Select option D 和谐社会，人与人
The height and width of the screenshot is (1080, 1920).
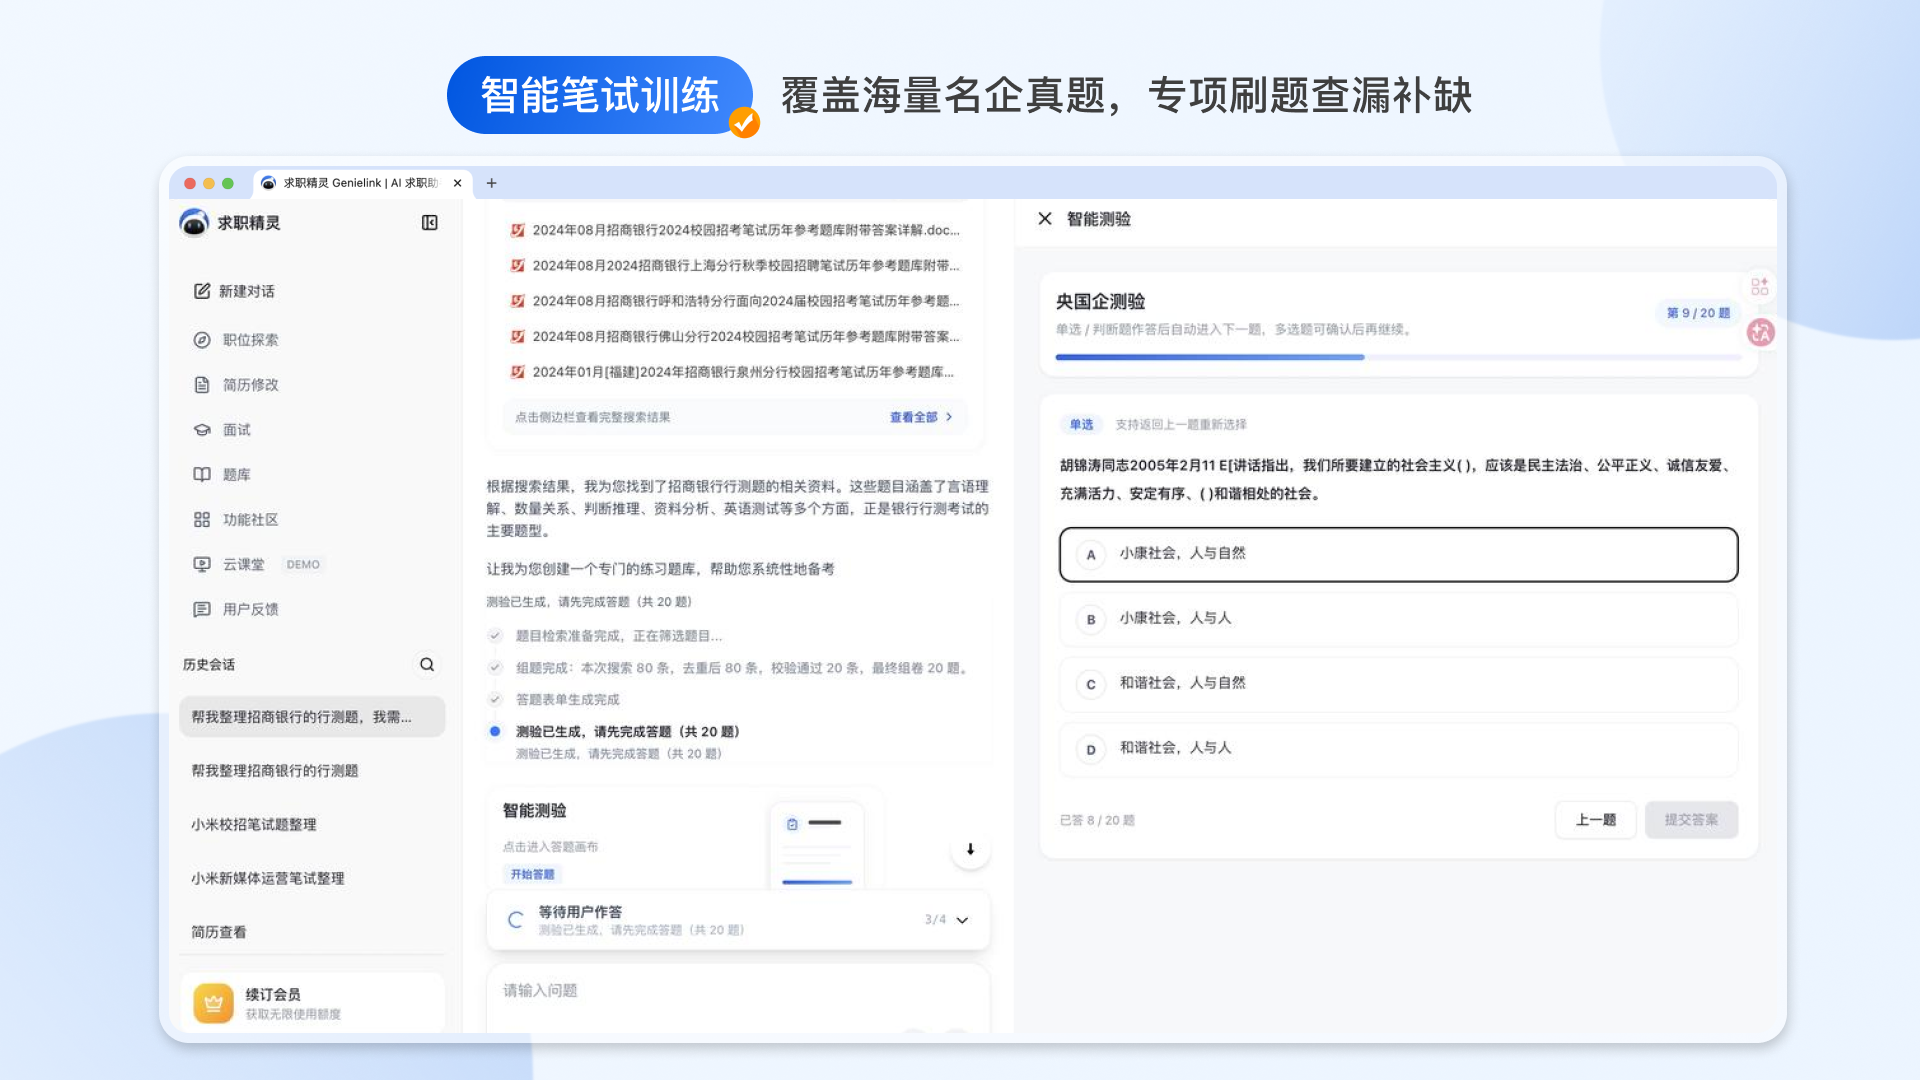(x=1398, y=749)
